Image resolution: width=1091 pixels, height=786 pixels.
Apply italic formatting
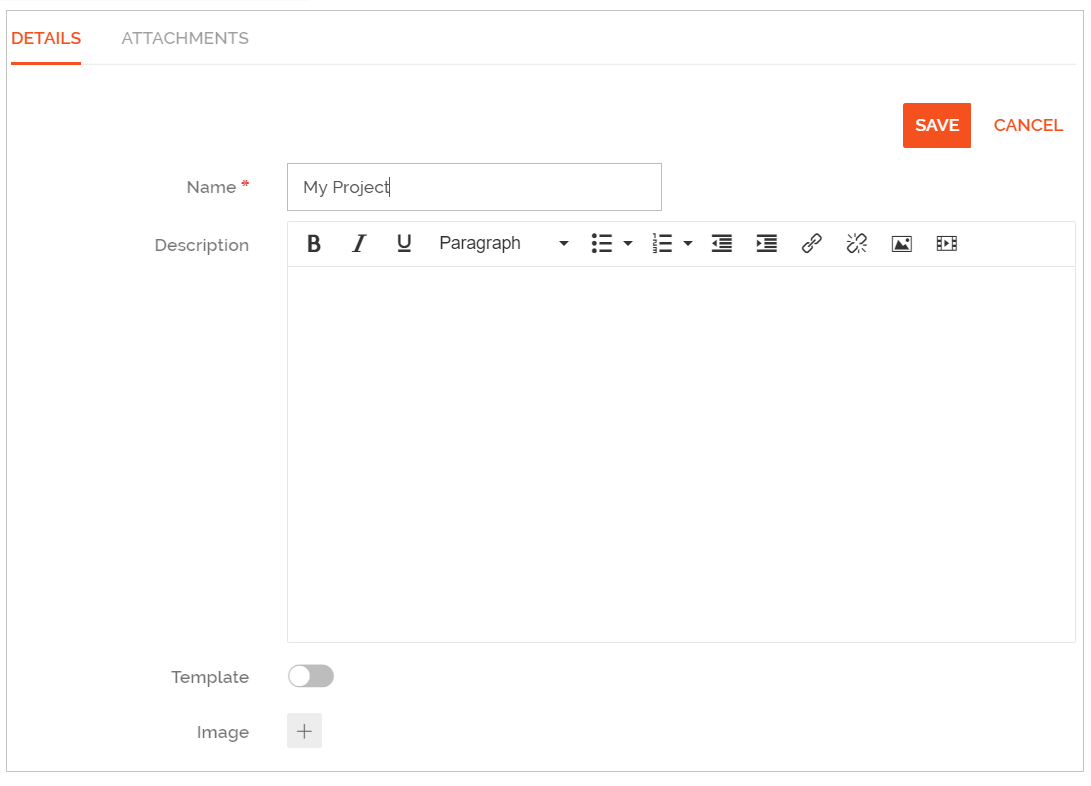click(358, 243)
